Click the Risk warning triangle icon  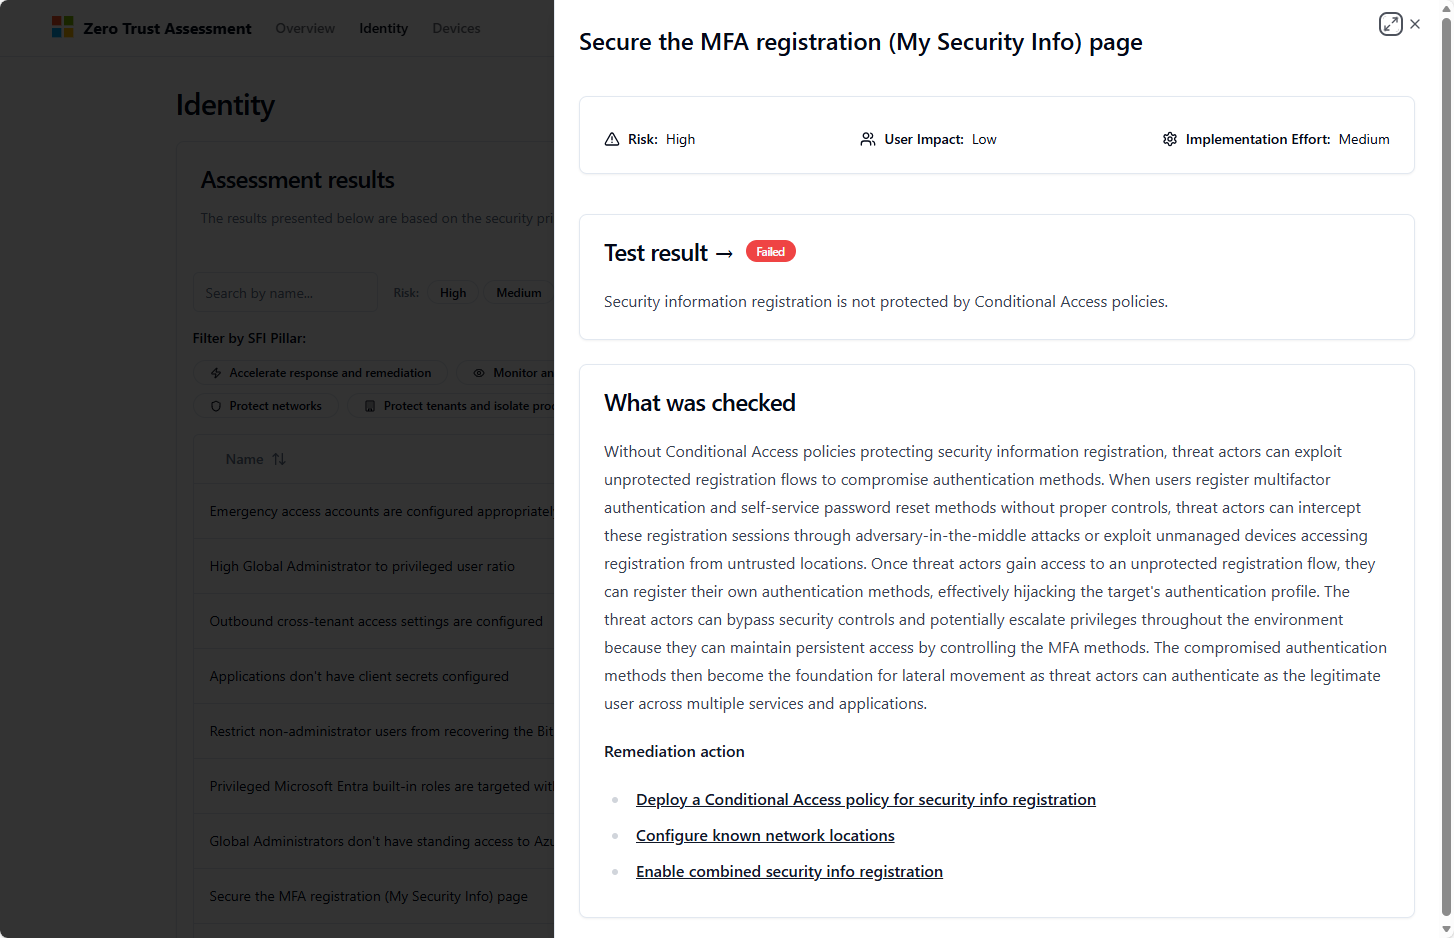pyautogui.click(x=612, y=139)
